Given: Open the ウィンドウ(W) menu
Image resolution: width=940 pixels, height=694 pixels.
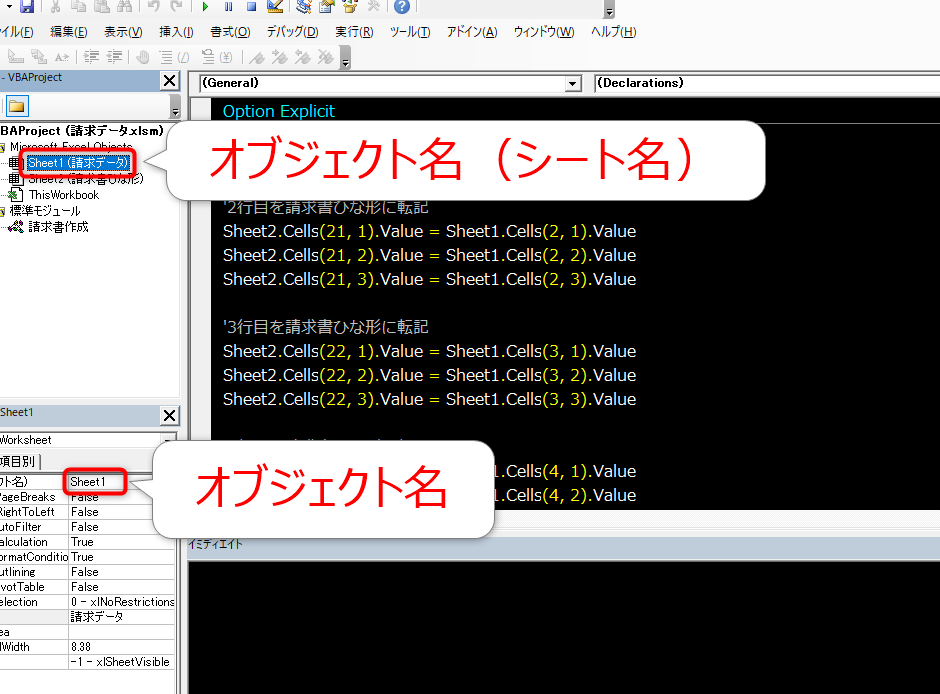Looking at the screenshot, I should tap(544, 32).
